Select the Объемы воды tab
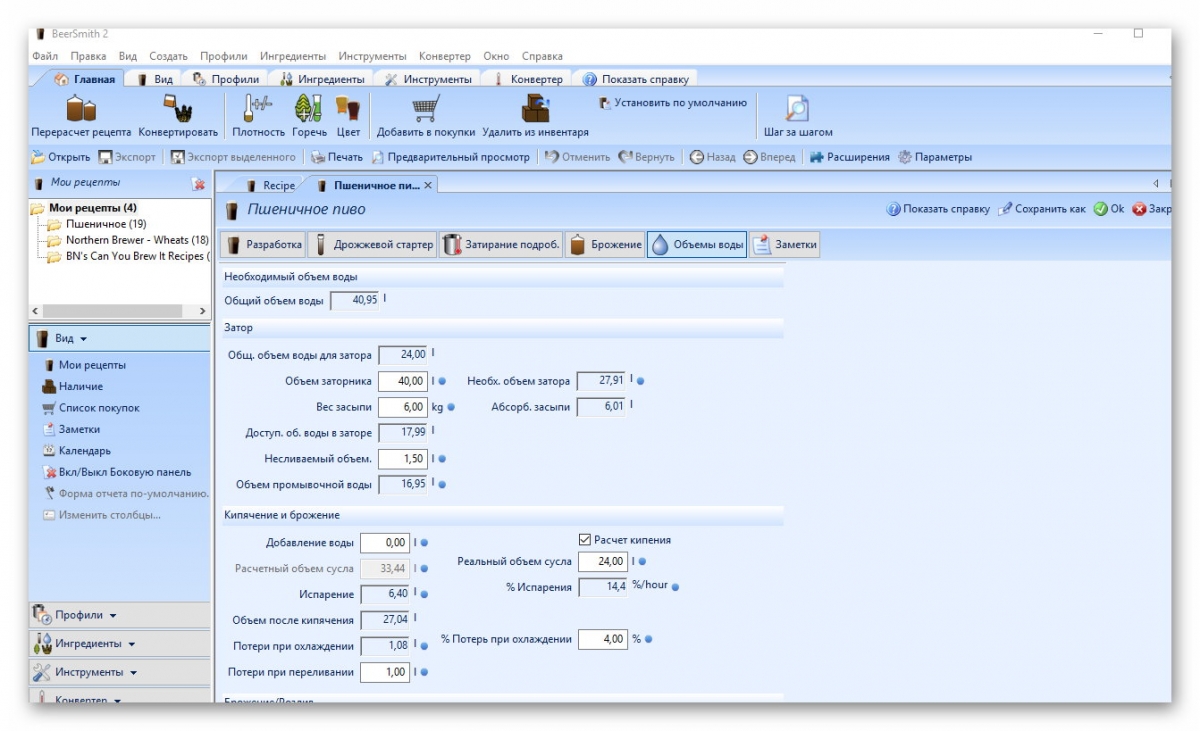 click(x=697, y=245)
